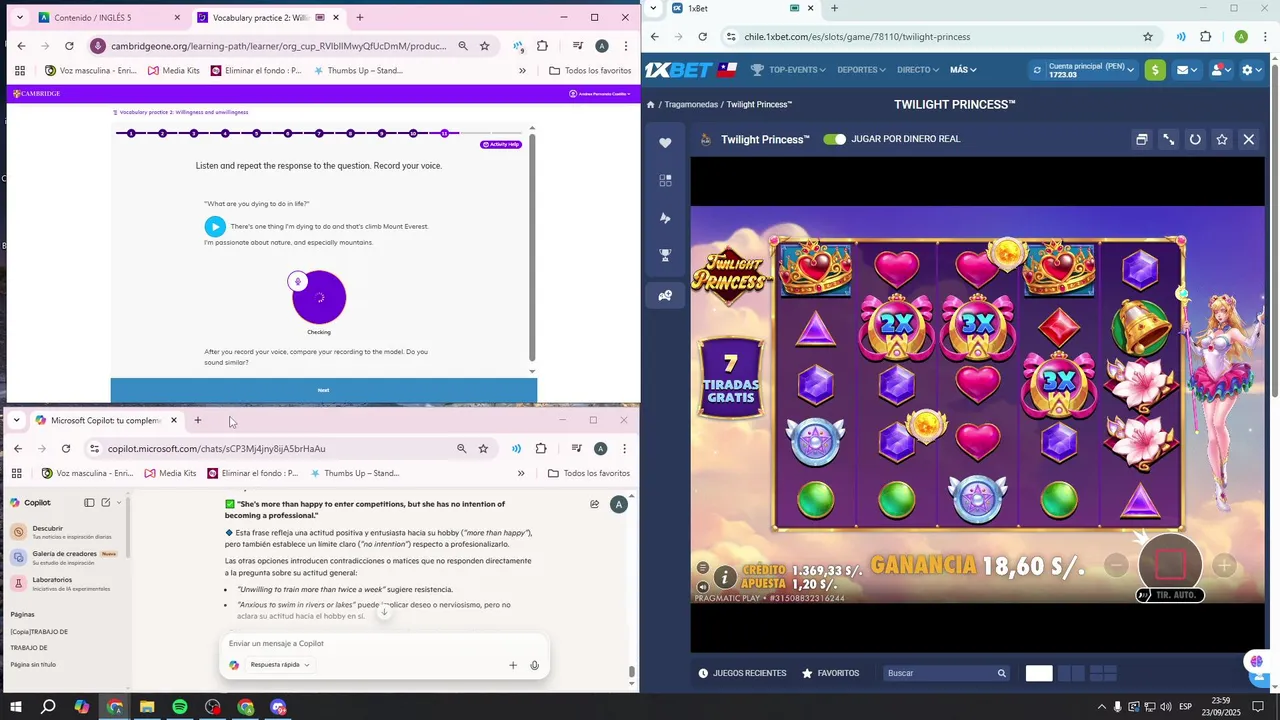Refresh the 1xBet account balance

pyautogui.click(x=1037, y=70)
